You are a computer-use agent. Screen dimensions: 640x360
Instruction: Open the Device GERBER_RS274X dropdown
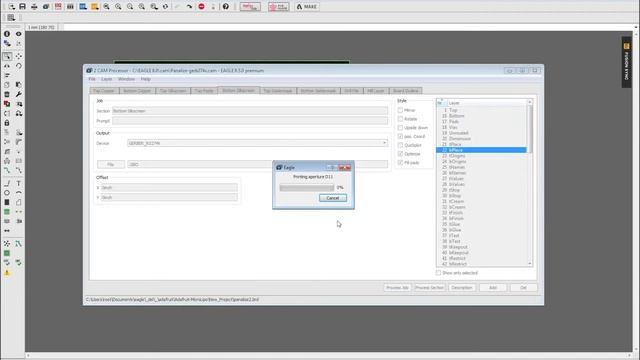pos(258,143)
